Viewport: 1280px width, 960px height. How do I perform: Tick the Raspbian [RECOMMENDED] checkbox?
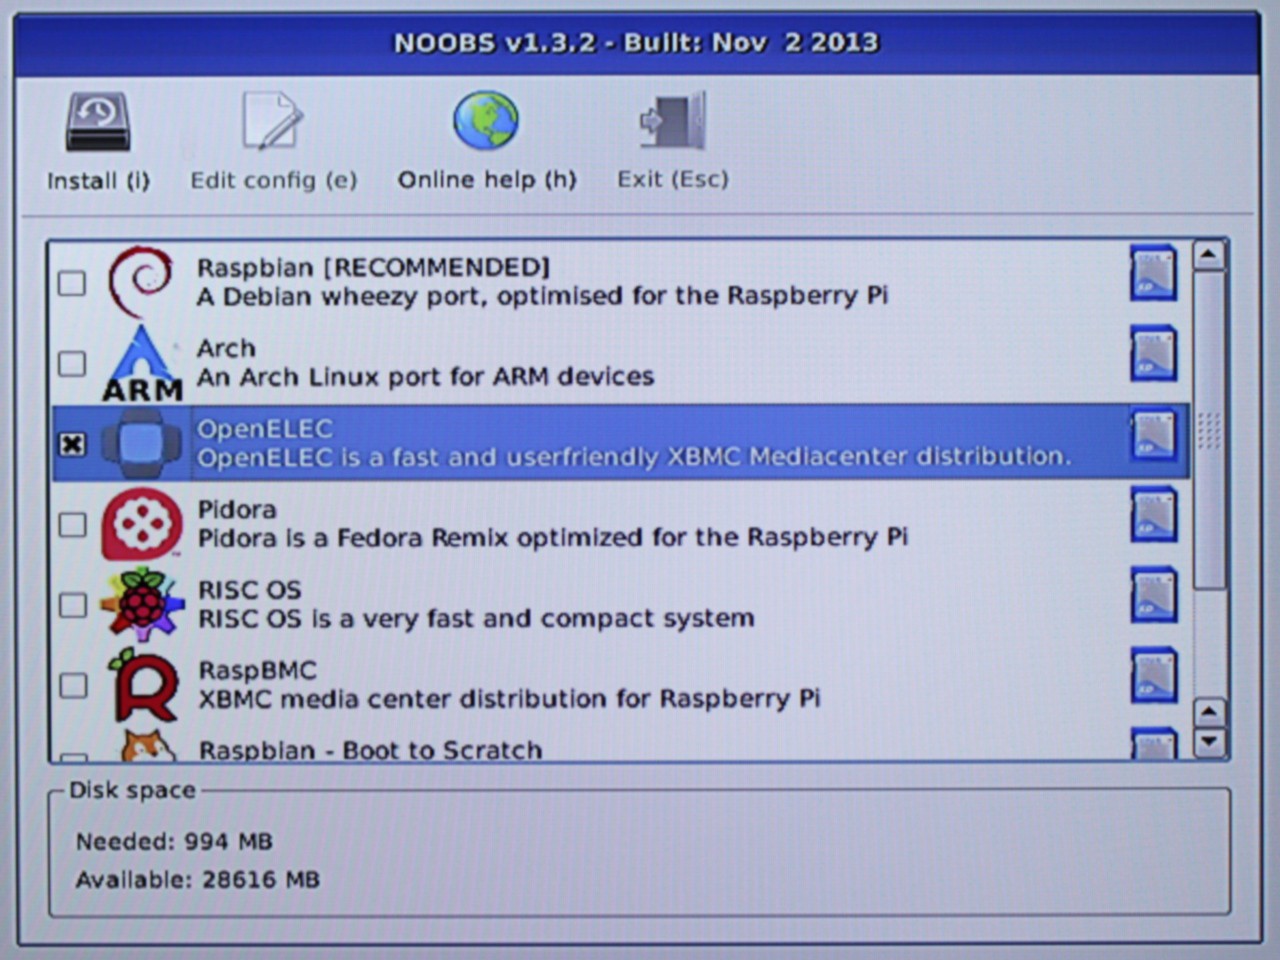tap(72, 283)
